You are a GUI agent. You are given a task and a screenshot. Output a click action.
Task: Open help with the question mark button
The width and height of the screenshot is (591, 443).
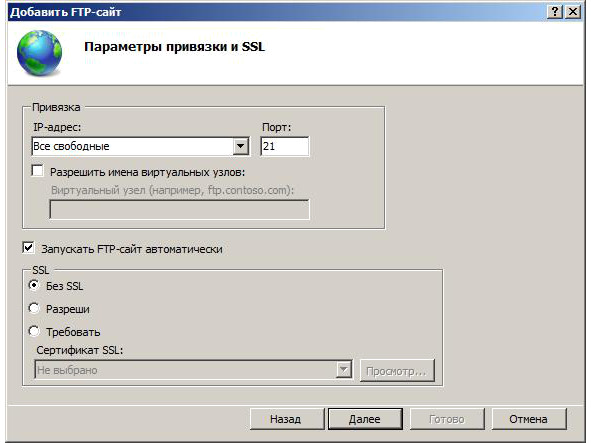pyautogui.click(x=555, y=12)
